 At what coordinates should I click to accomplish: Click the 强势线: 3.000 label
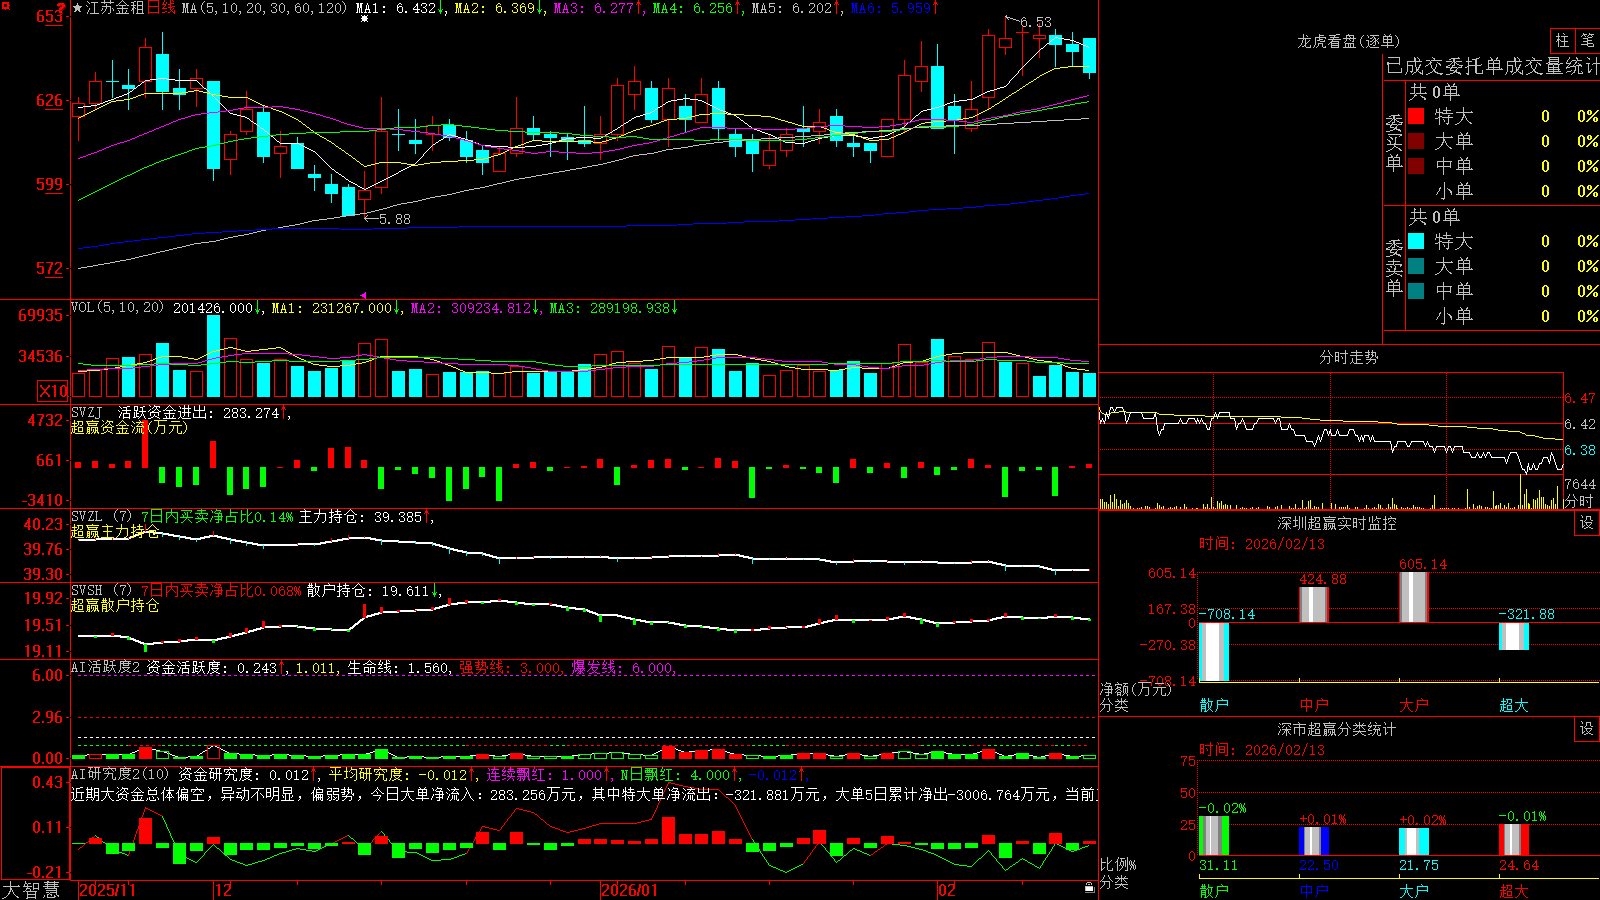[512, 667]
